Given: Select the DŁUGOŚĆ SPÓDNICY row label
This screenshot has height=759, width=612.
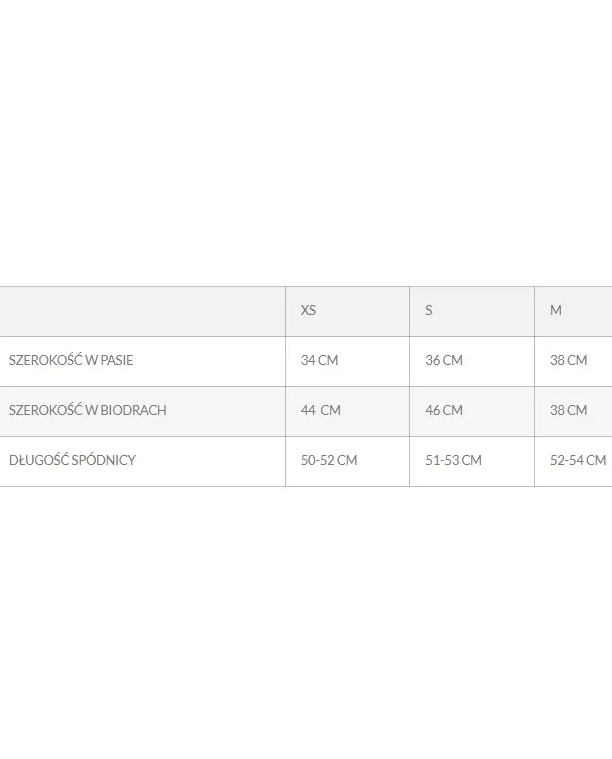Looking at the screenshot, I should pos(72,460).
